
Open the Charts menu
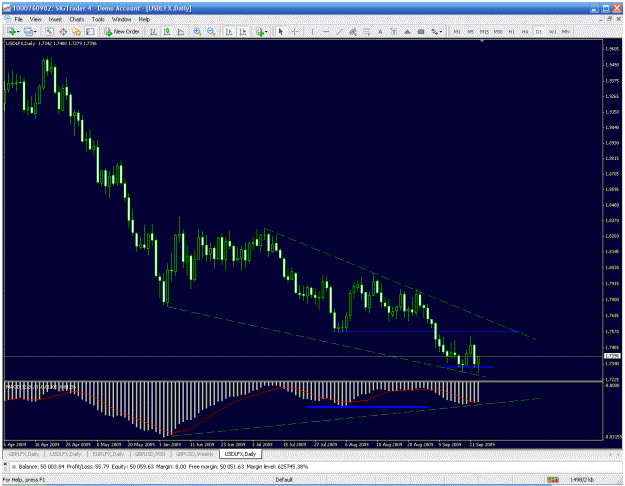click(77, 19)
